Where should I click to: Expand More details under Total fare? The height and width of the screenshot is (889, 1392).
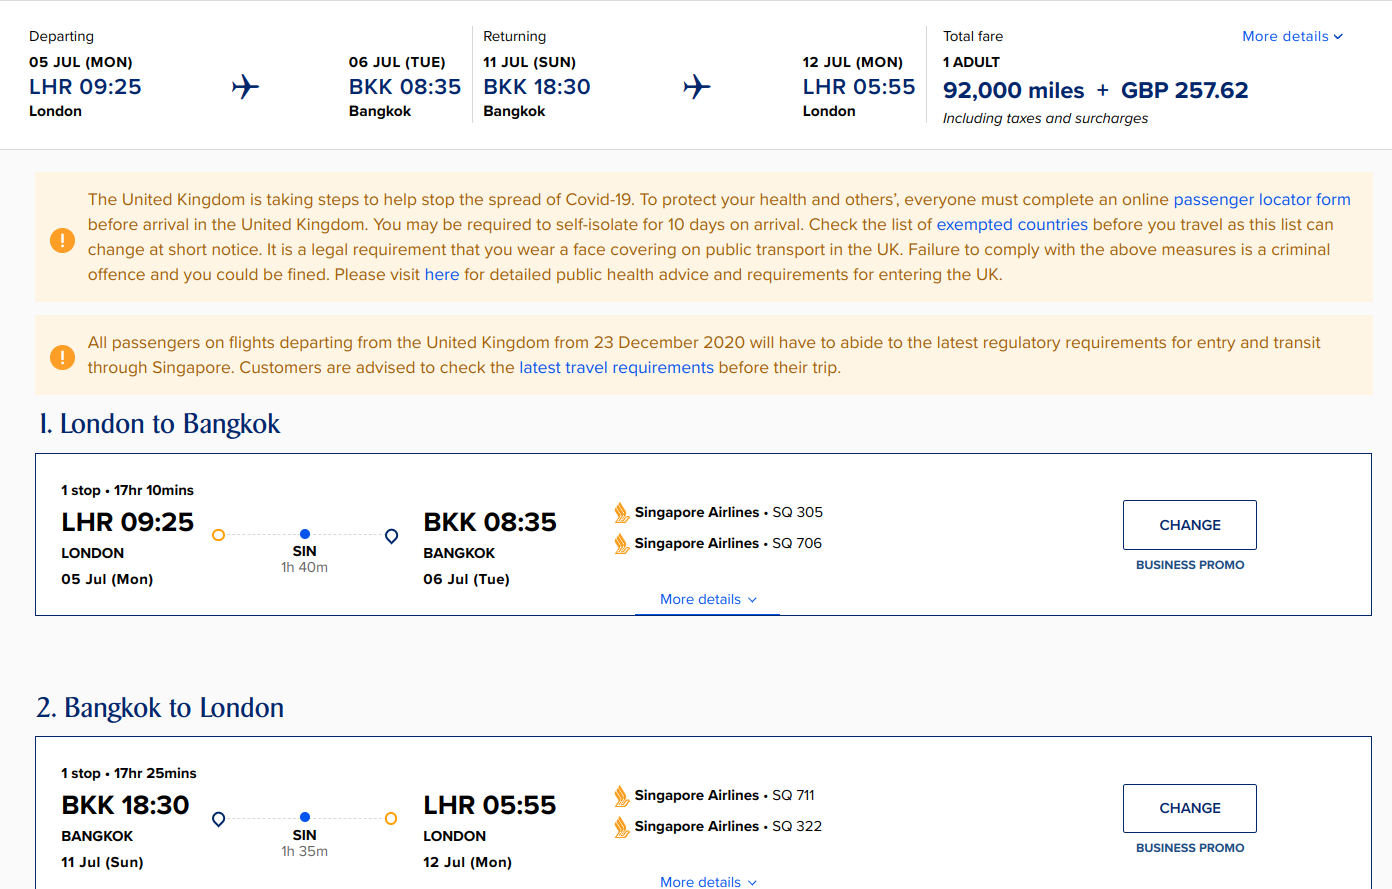tap(1292, 36)
